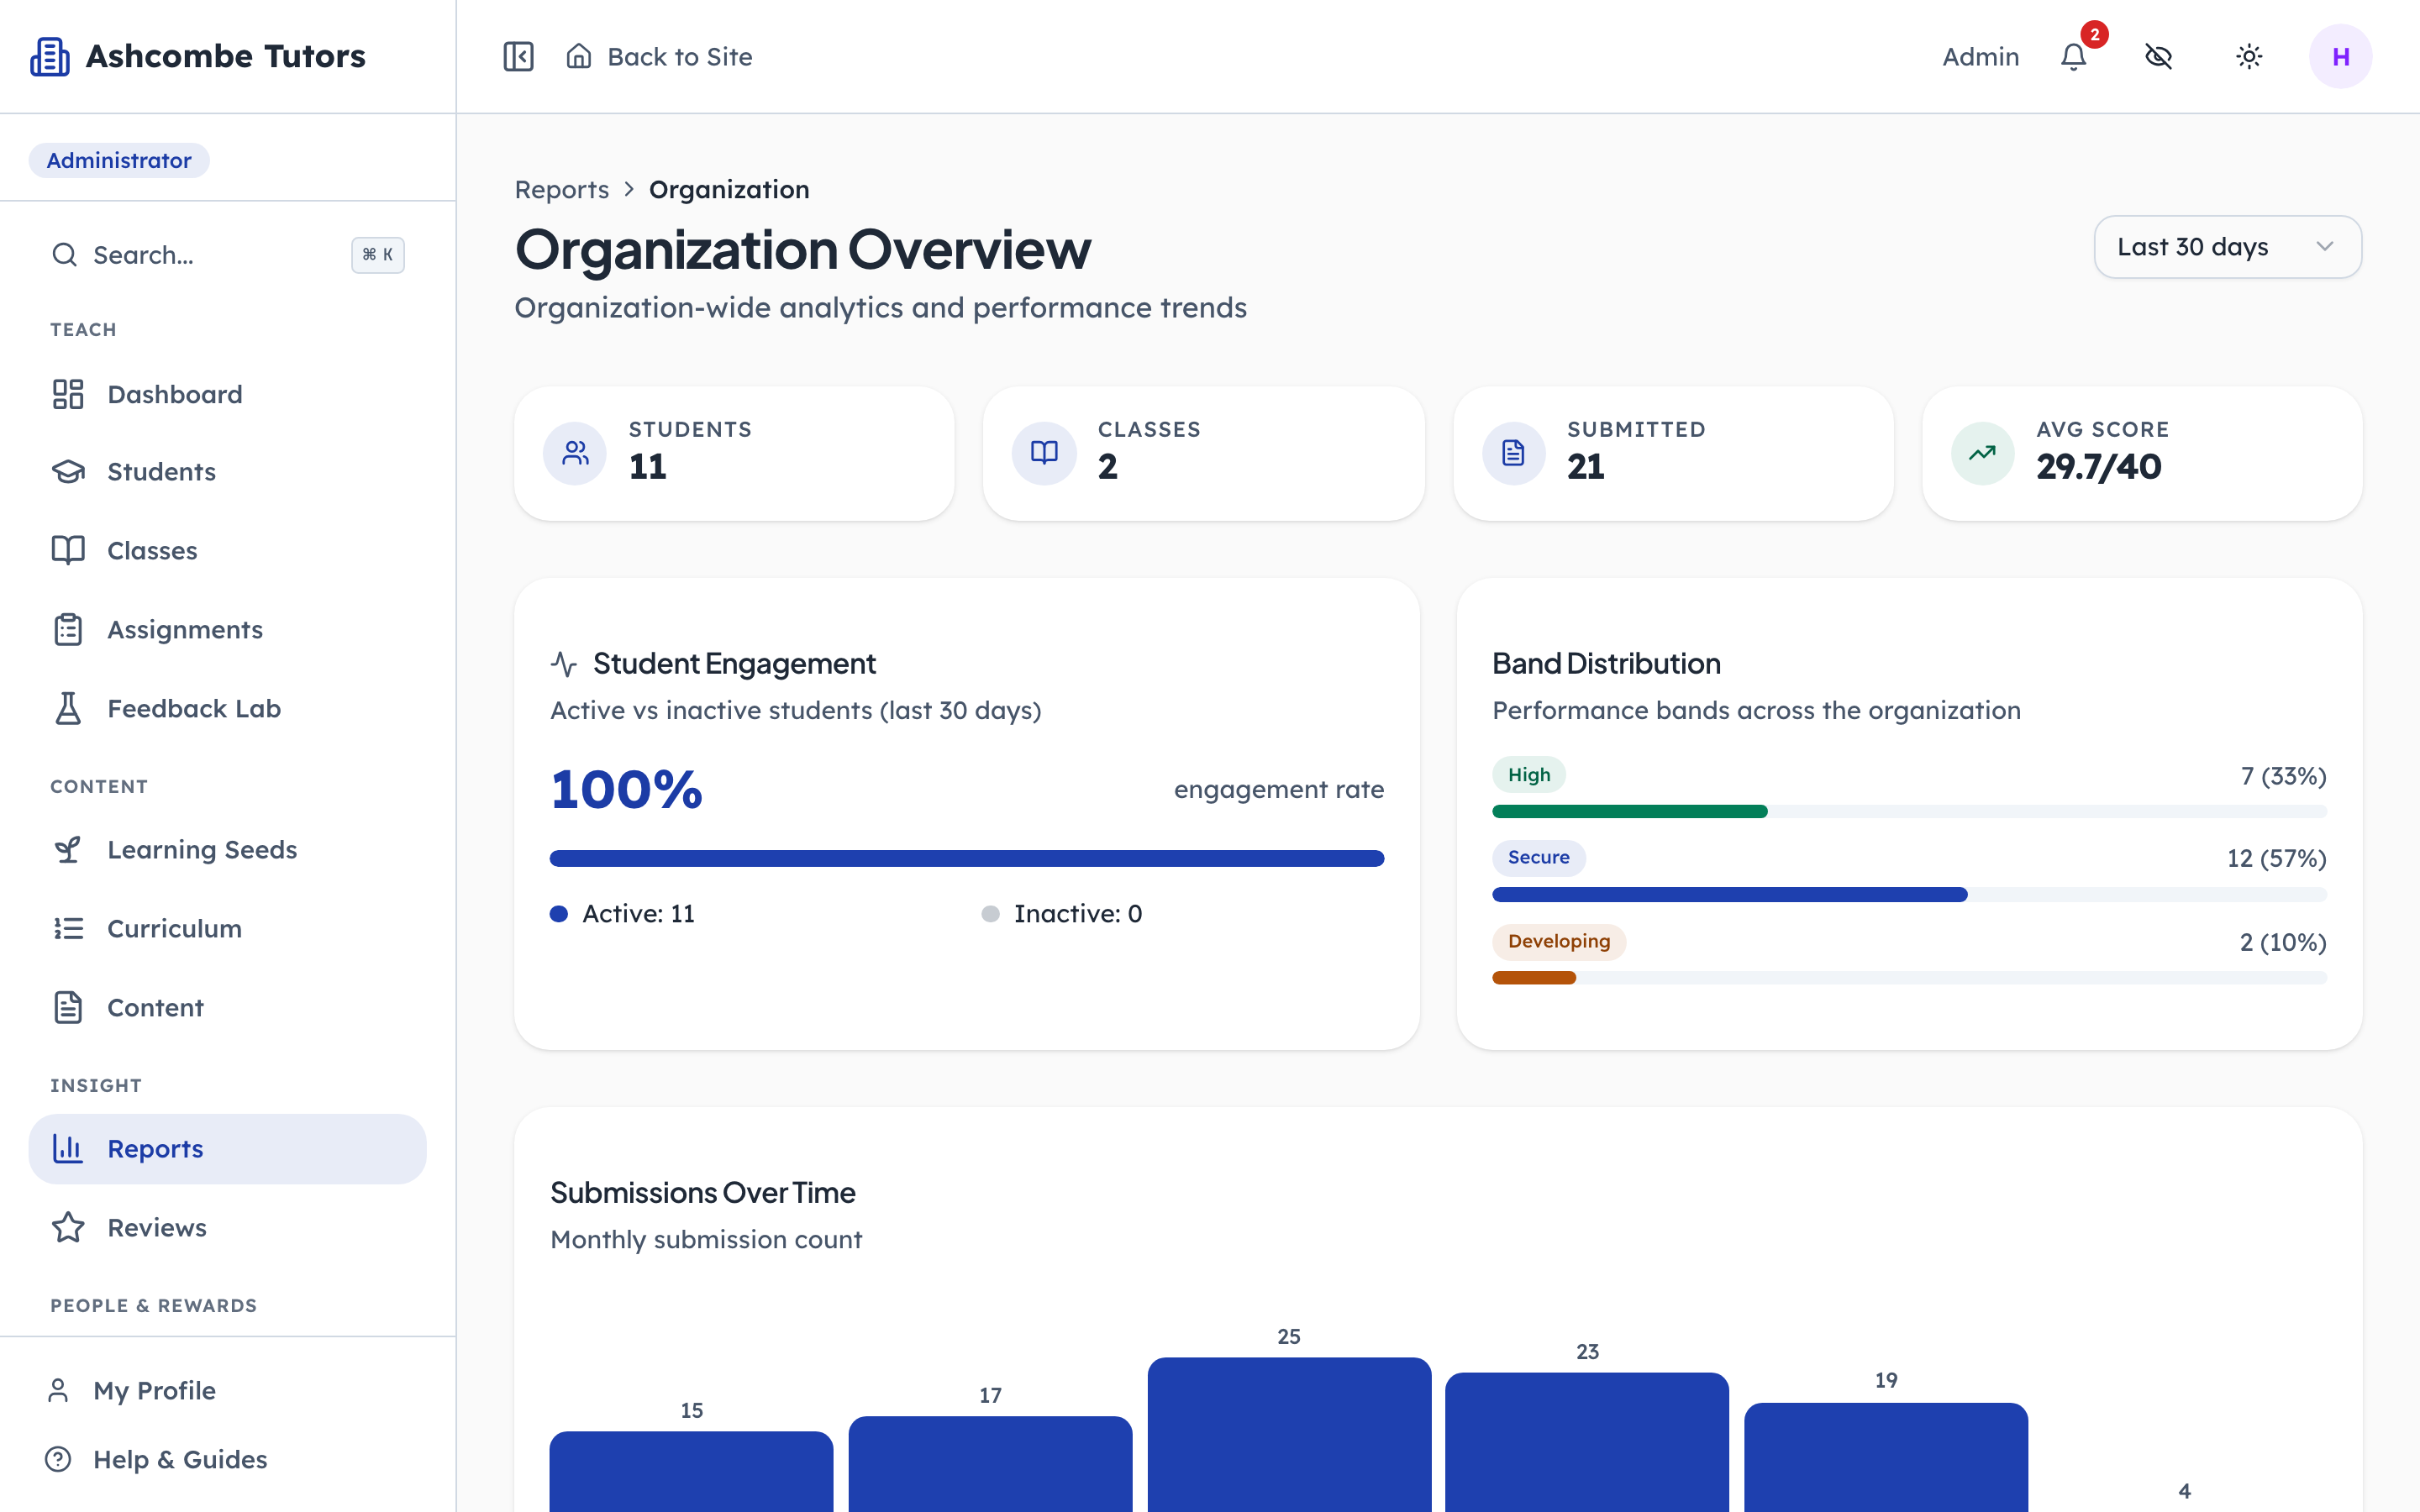Open the Classes sidebar item

click(x=228, y=550)
